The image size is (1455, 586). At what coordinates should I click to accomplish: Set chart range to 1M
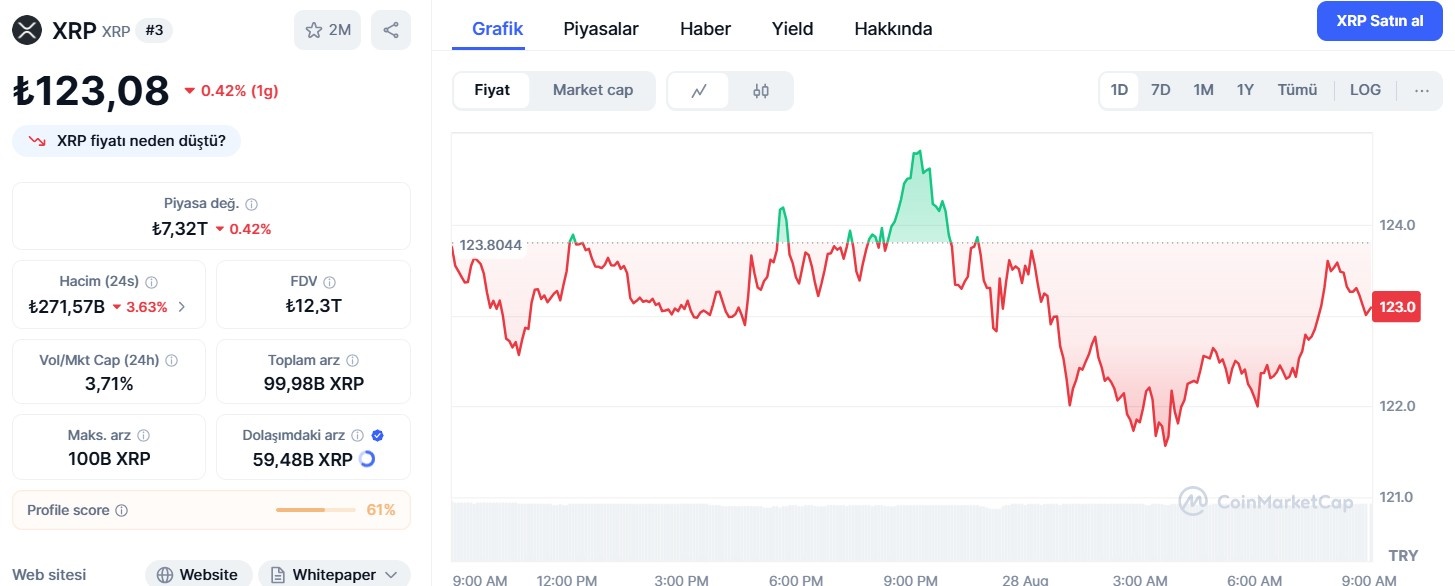click(x=1203, y=90)
